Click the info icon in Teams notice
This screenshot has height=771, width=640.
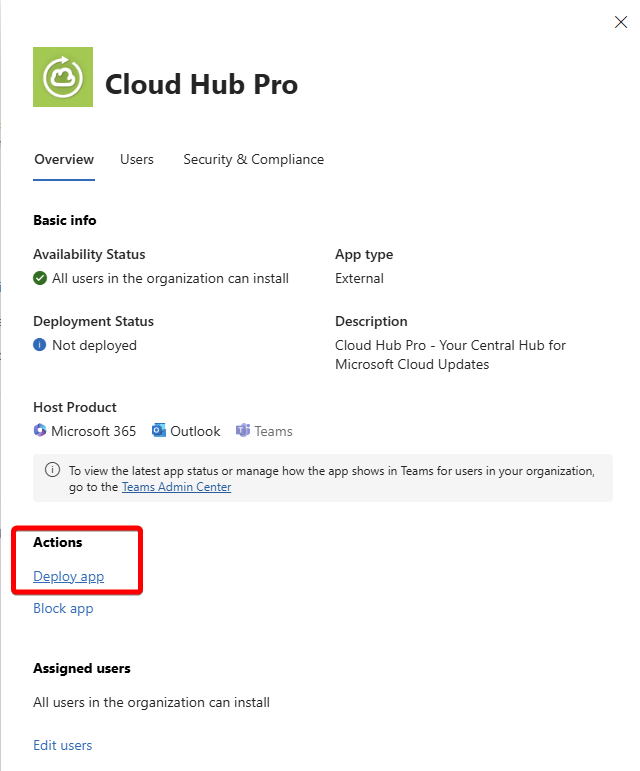[x=53, y=470]
